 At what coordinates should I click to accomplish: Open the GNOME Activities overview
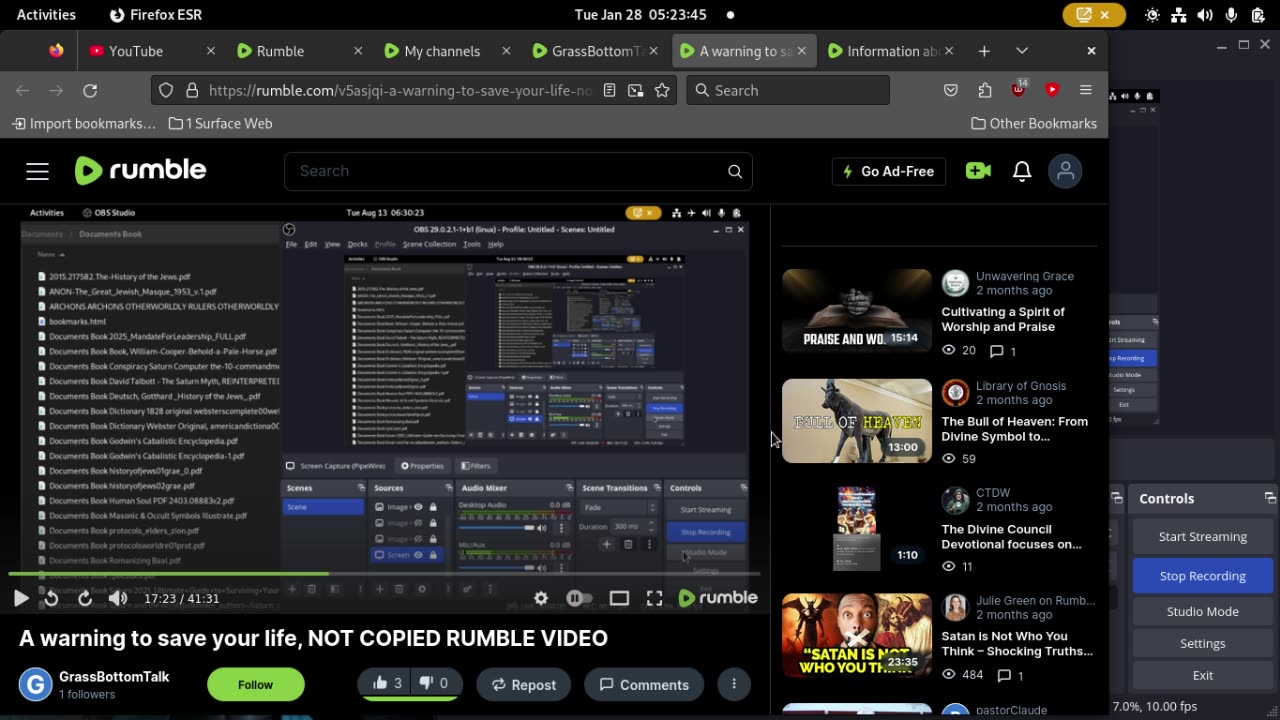coord(46,14)
